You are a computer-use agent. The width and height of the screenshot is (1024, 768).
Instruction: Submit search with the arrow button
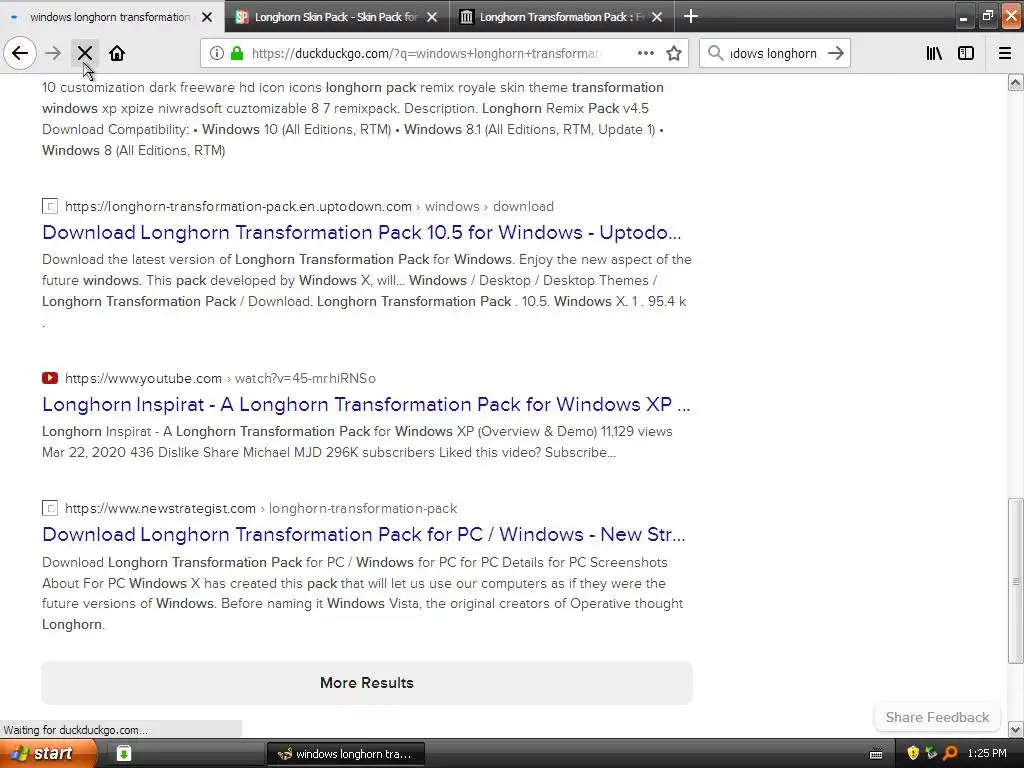pos(836,53)
